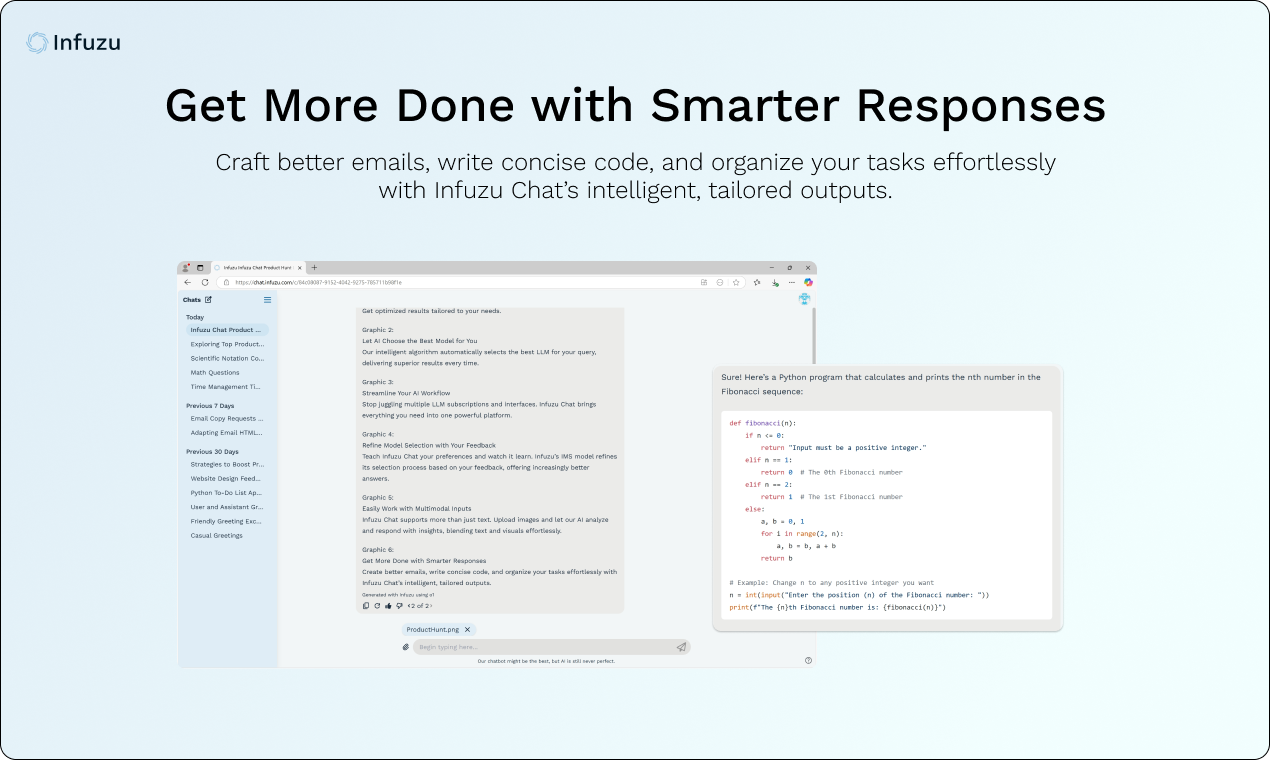The image size is (1270, 760).
Task: Go to next response version arrow
Action: 431,606
